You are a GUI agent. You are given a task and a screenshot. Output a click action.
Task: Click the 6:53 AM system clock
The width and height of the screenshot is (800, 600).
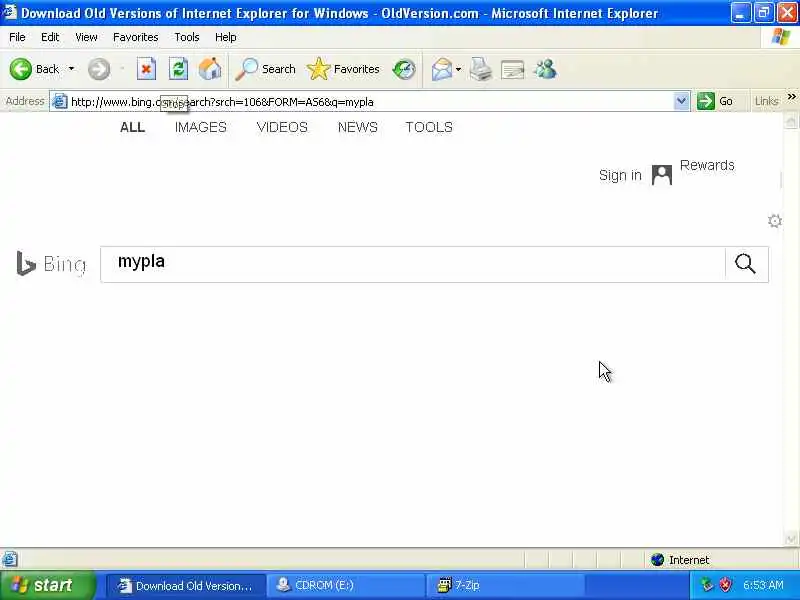pos(763,585)
